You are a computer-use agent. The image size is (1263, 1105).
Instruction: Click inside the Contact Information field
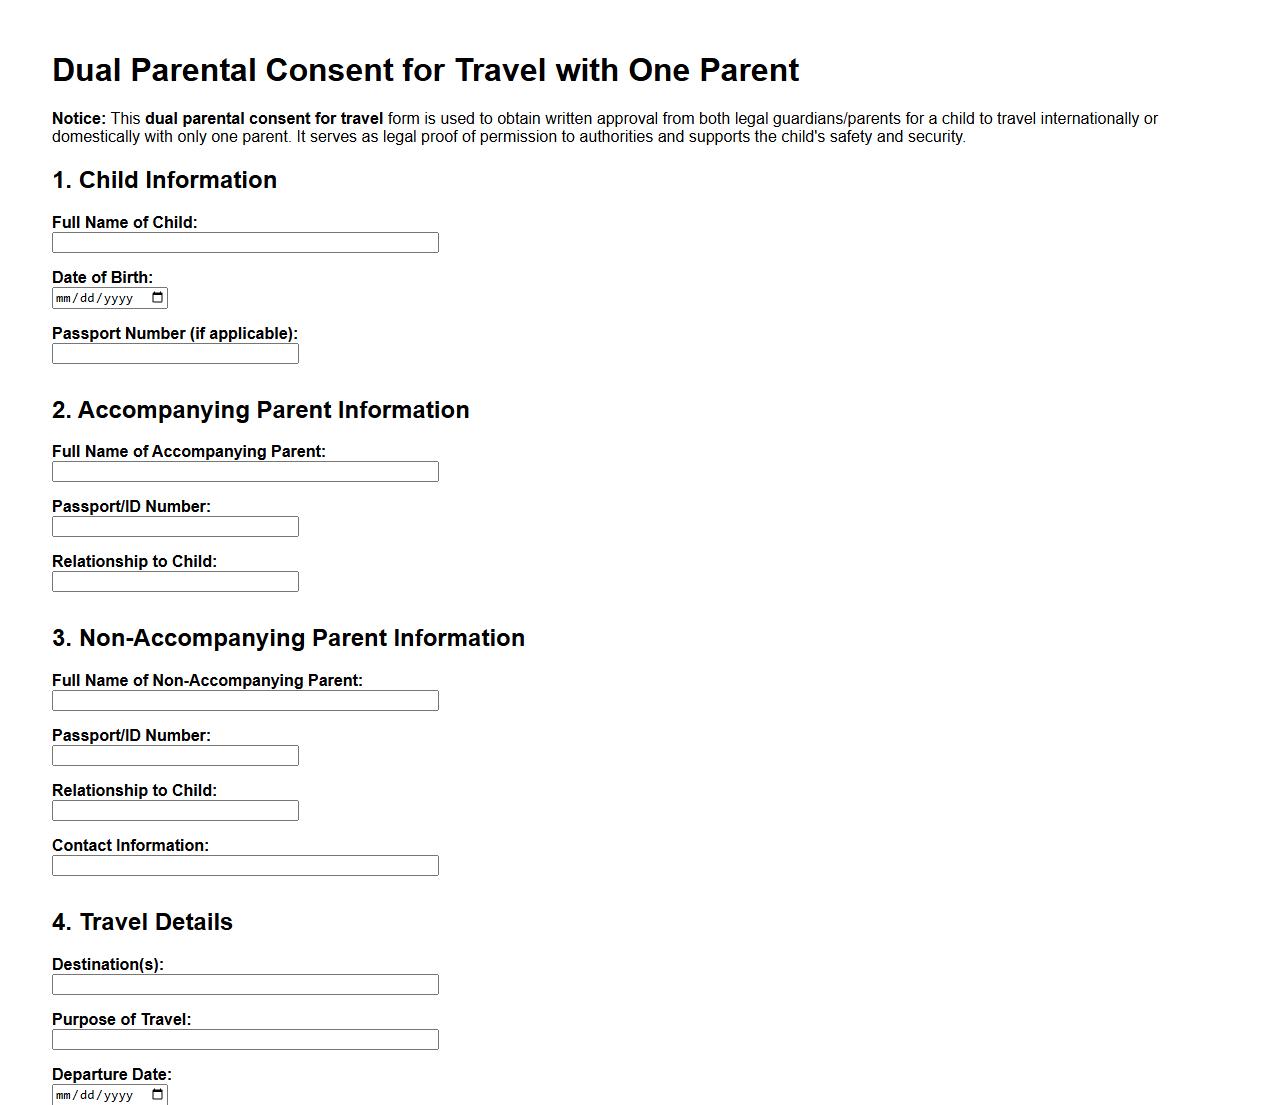point(245,865)
